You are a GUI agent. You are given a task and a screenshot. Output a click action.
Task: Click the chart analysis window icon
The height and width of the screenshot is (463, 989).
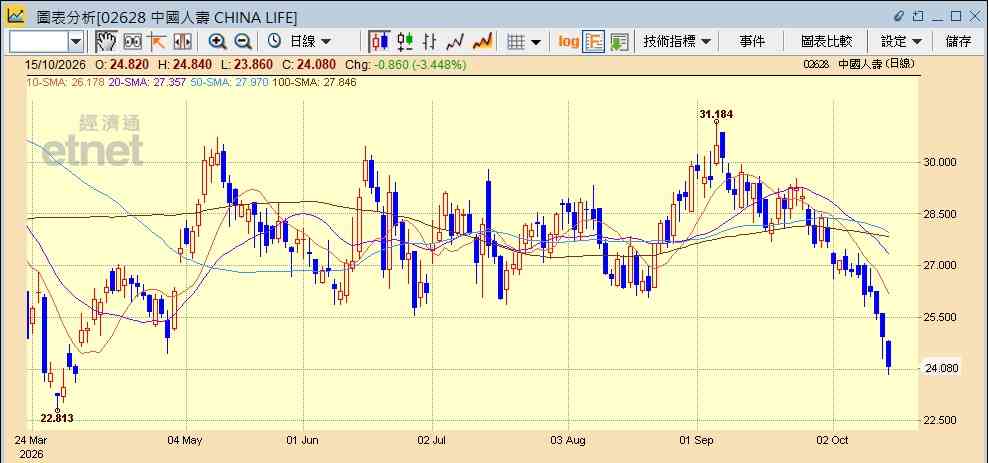[16, 16]
